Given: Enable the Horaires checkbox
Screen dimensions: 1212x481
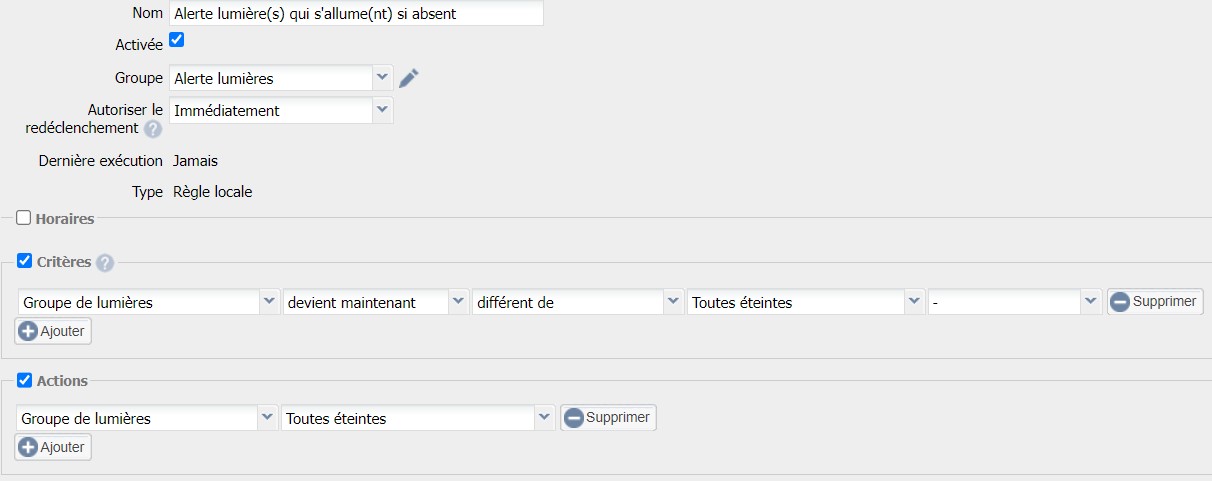Looking at the screenshot, I should (24, 217).
